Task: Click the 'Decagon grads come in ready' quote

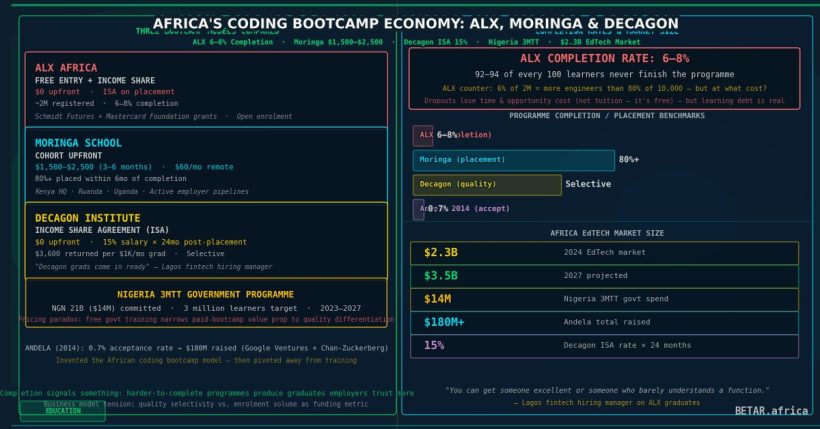Action: click(x=153, y=267)
